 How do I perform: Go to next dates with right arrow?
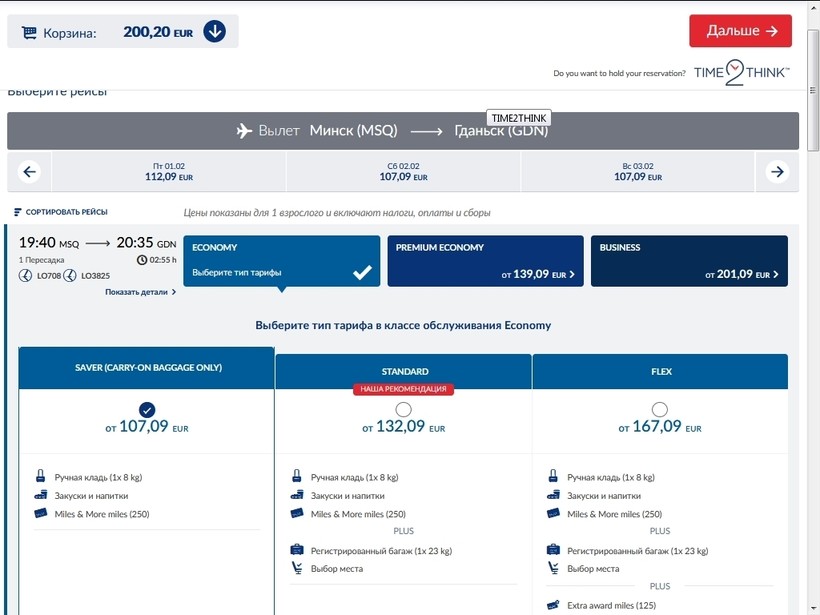pyautogui.click(x=777, y=172)
